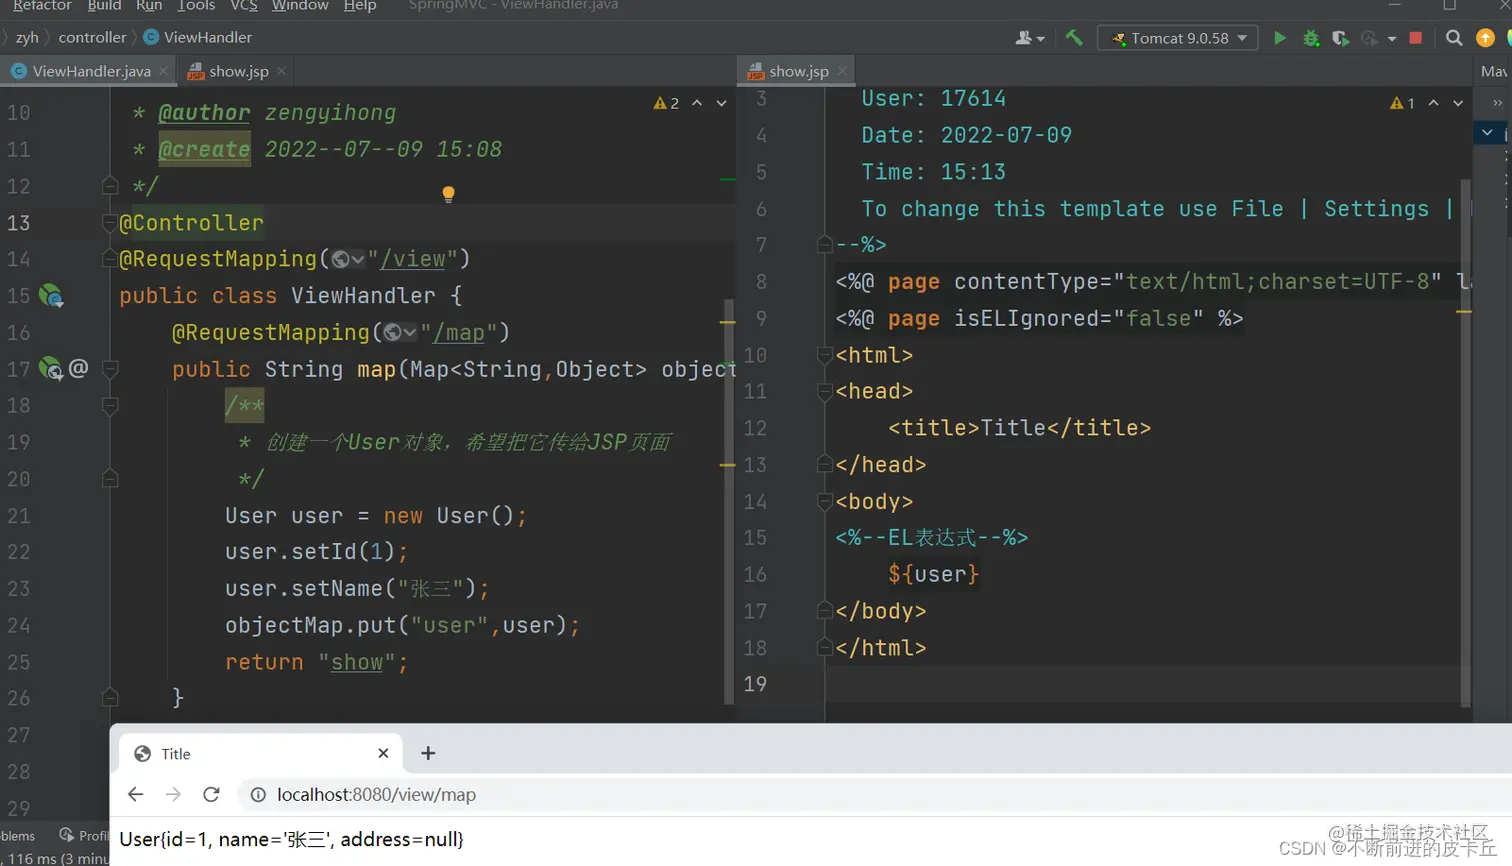Image resolution: width=1512 pixels, height=866 pixels.
Task: Go forward in the browser
Action: tap(173, 794)
